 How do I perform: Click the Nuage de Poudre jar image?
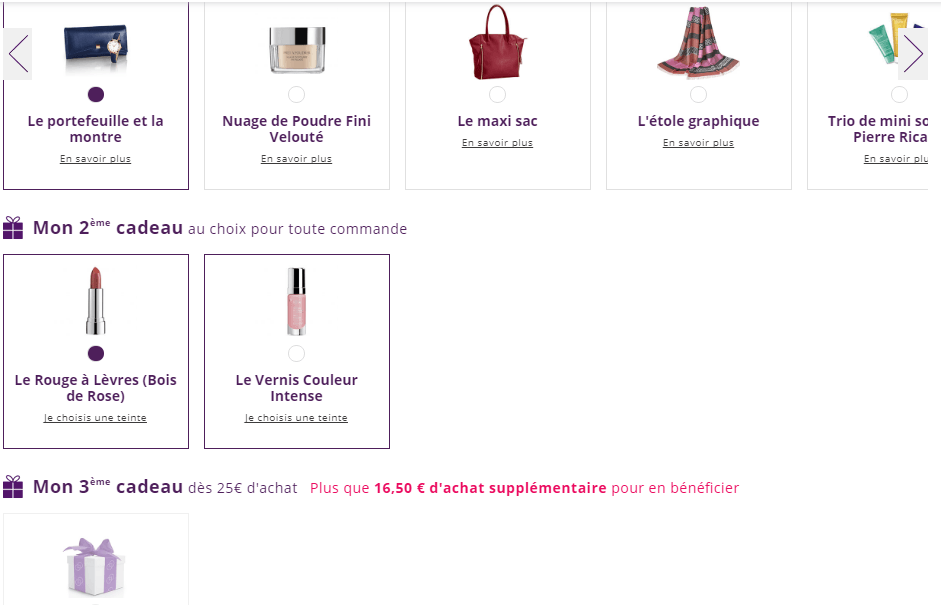point(297,48)
